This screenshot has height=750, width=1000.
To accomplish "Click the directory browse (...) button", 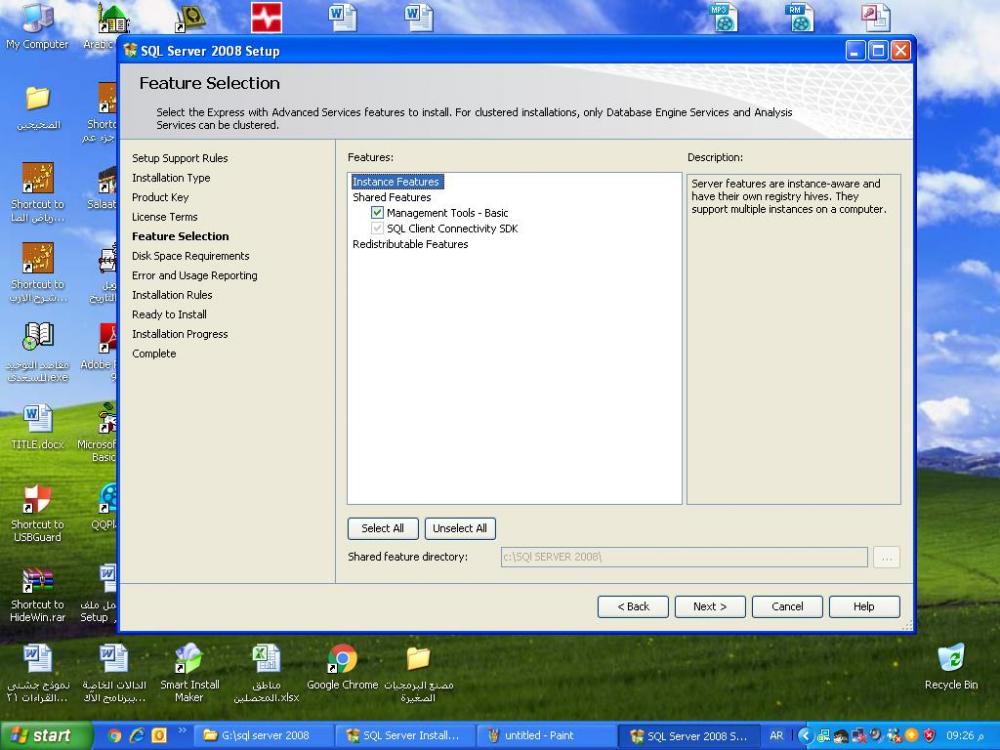I will pyautogui.click(x=886, y=557).
